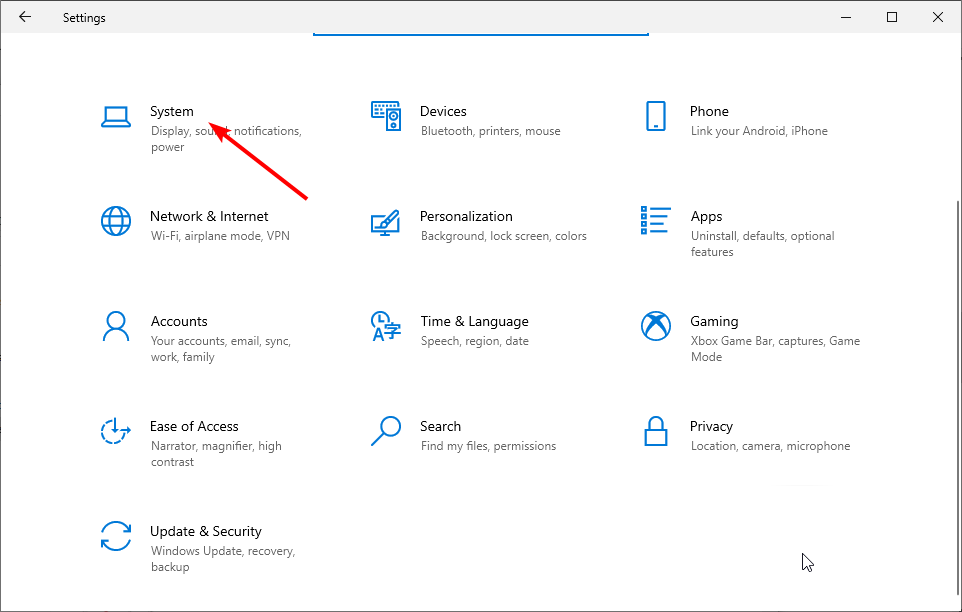Open Update & Security text label
Screen dimensions: 962x612
(205, 531)
